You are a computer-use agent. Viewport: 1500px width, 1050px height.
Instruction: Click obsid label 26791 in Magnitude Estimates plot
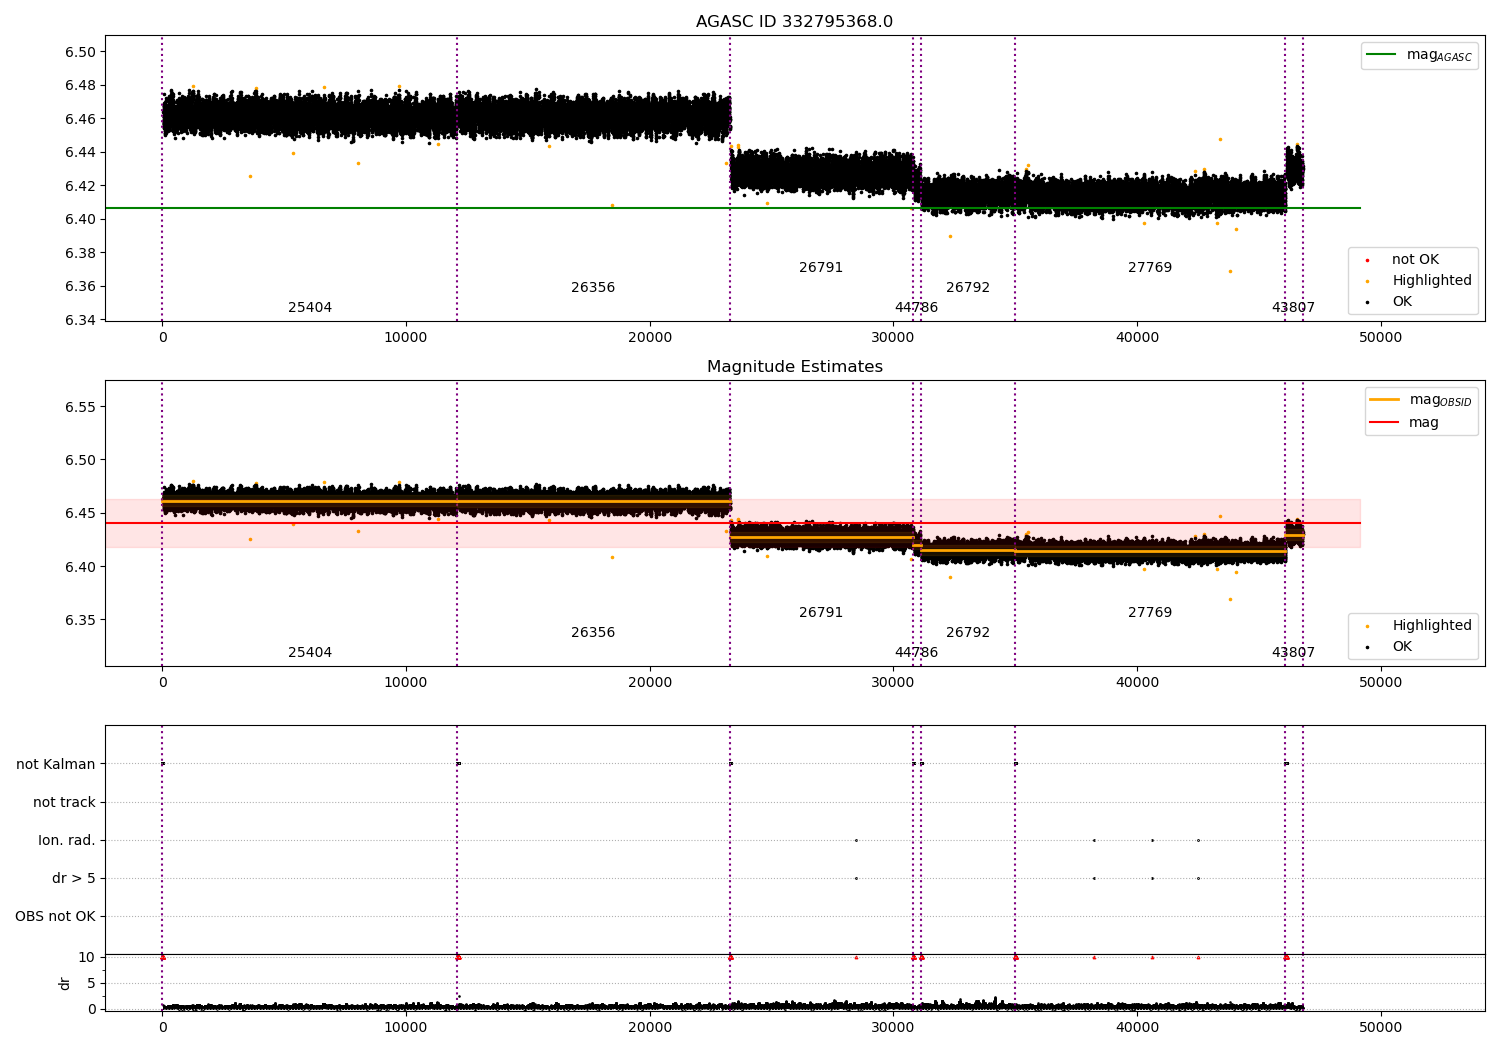pos(821,612)
